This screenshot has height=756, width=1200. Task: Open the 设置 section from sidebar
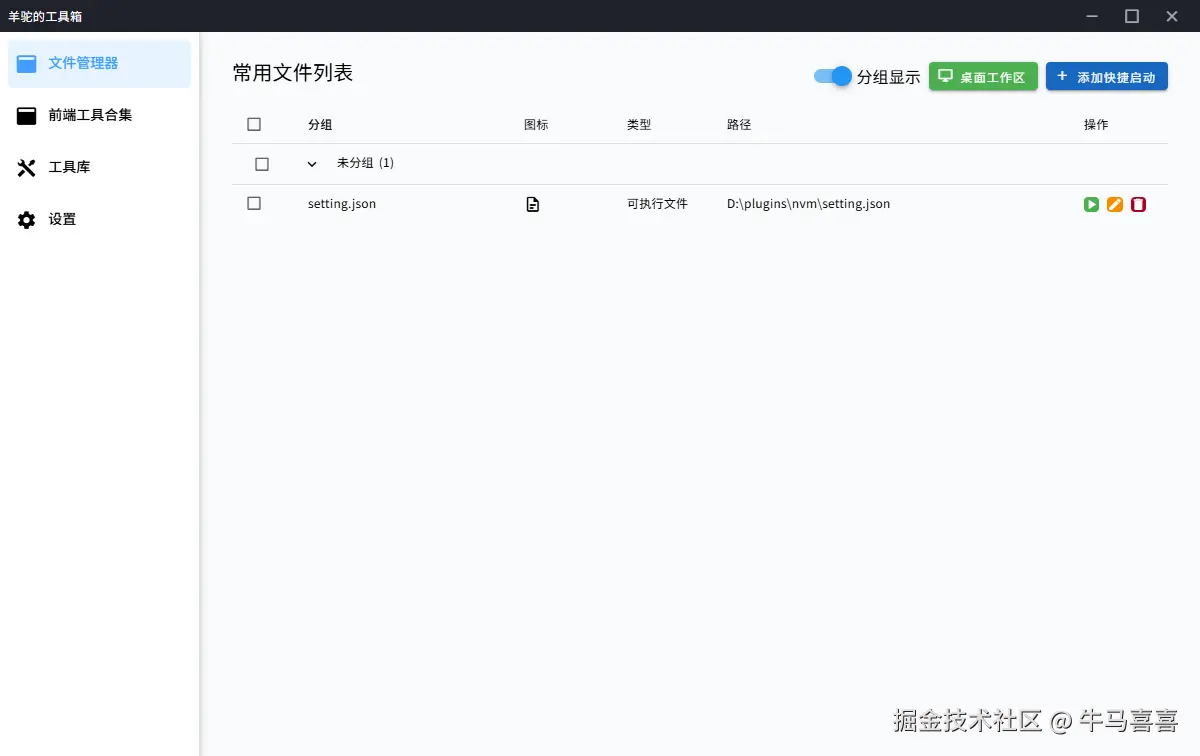[x=61, y=219]
